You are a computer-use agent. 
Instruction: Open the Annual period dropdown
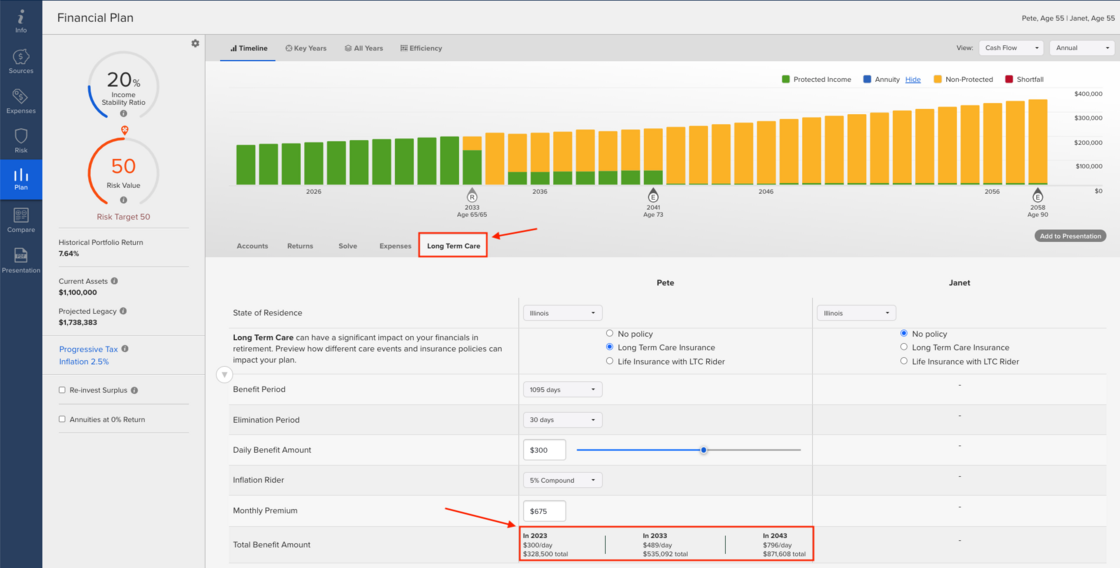[x=1081, y=48]
